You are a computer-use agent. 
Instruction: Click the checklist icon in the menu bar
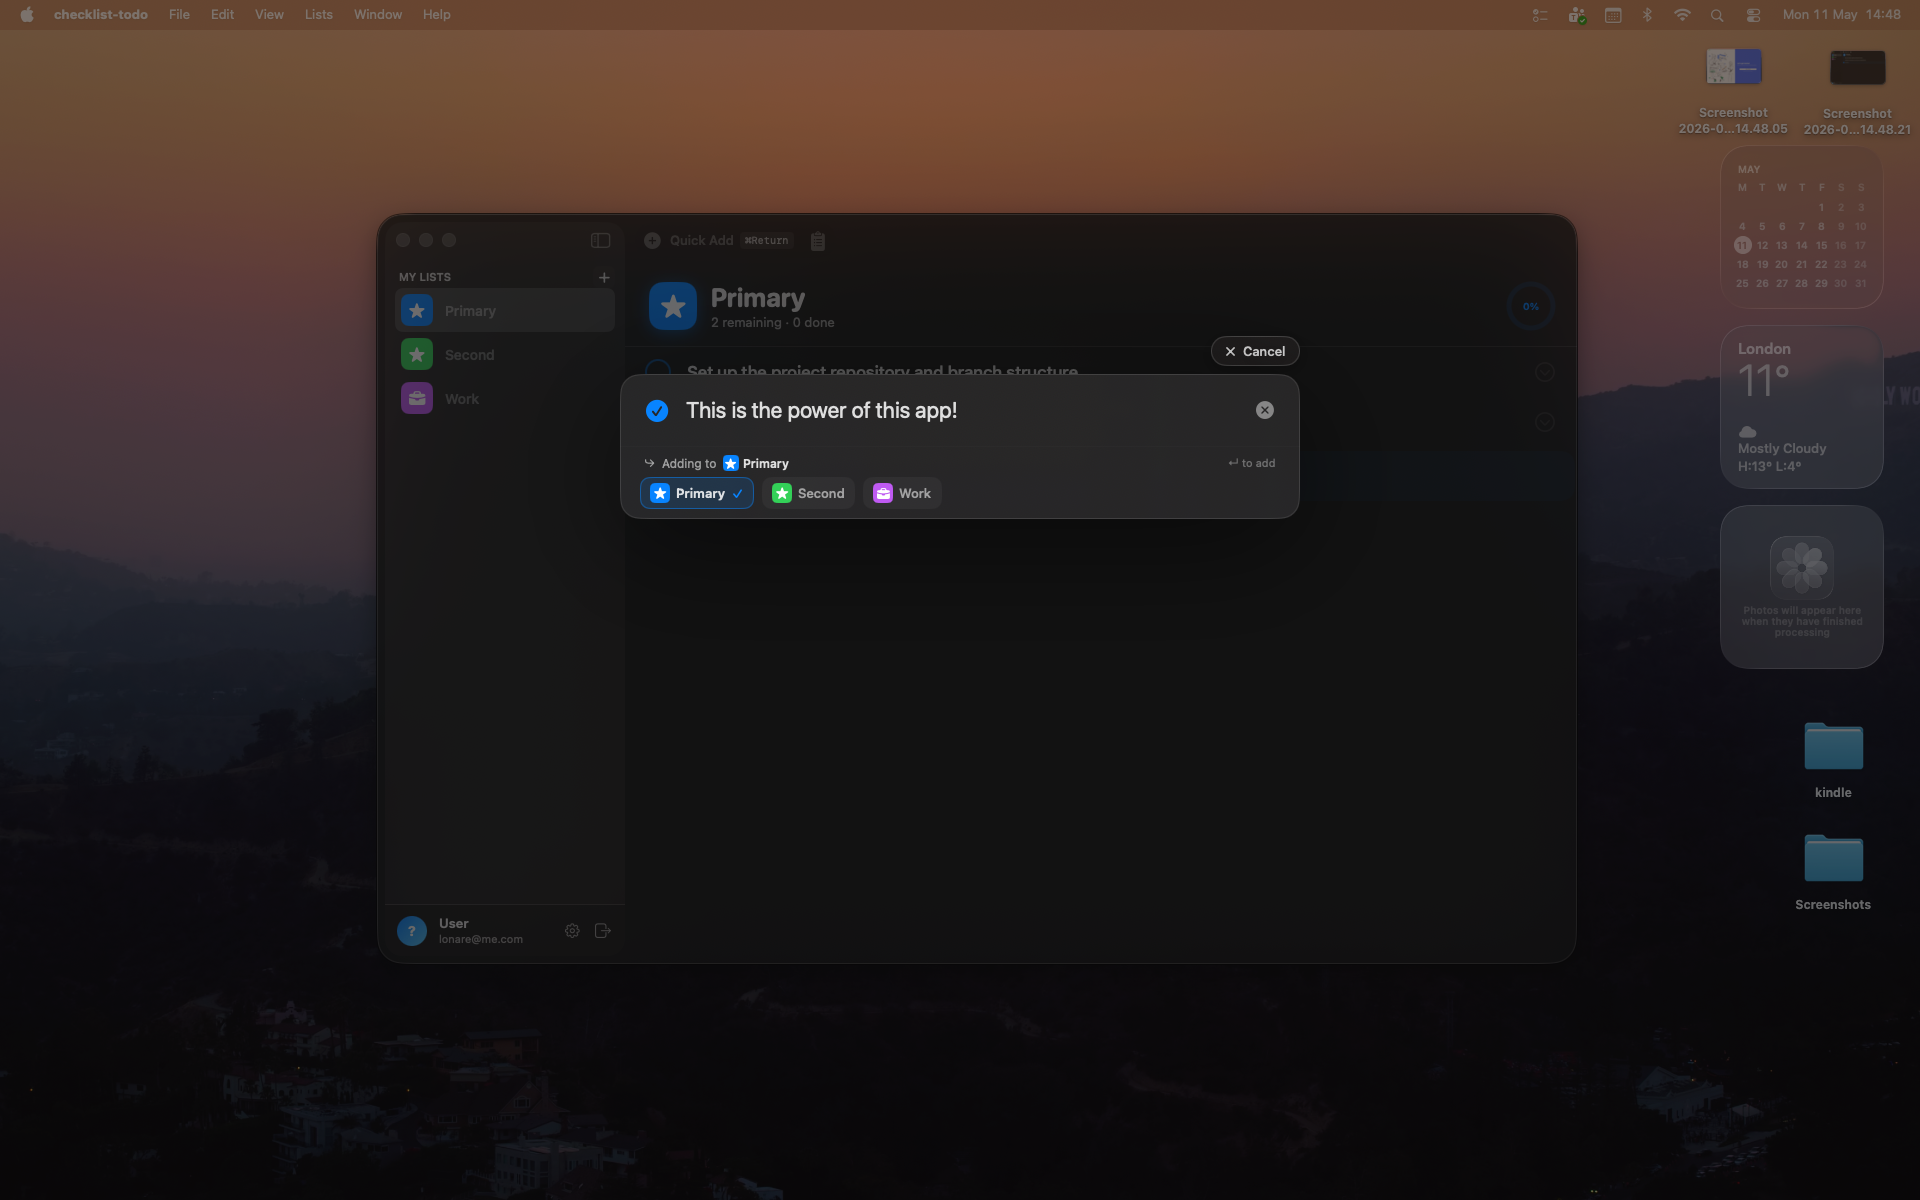[x=1540, y=15]
